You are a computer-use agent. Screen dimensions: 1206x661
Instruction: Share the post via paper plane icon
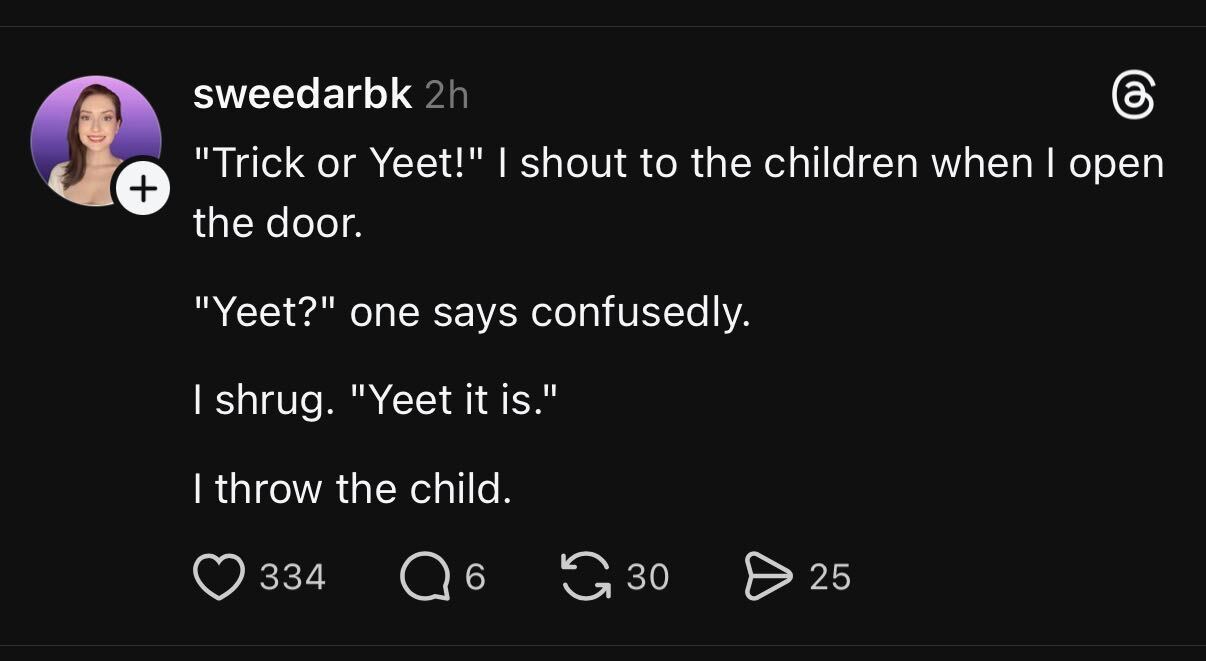click(x=769, y=578)
